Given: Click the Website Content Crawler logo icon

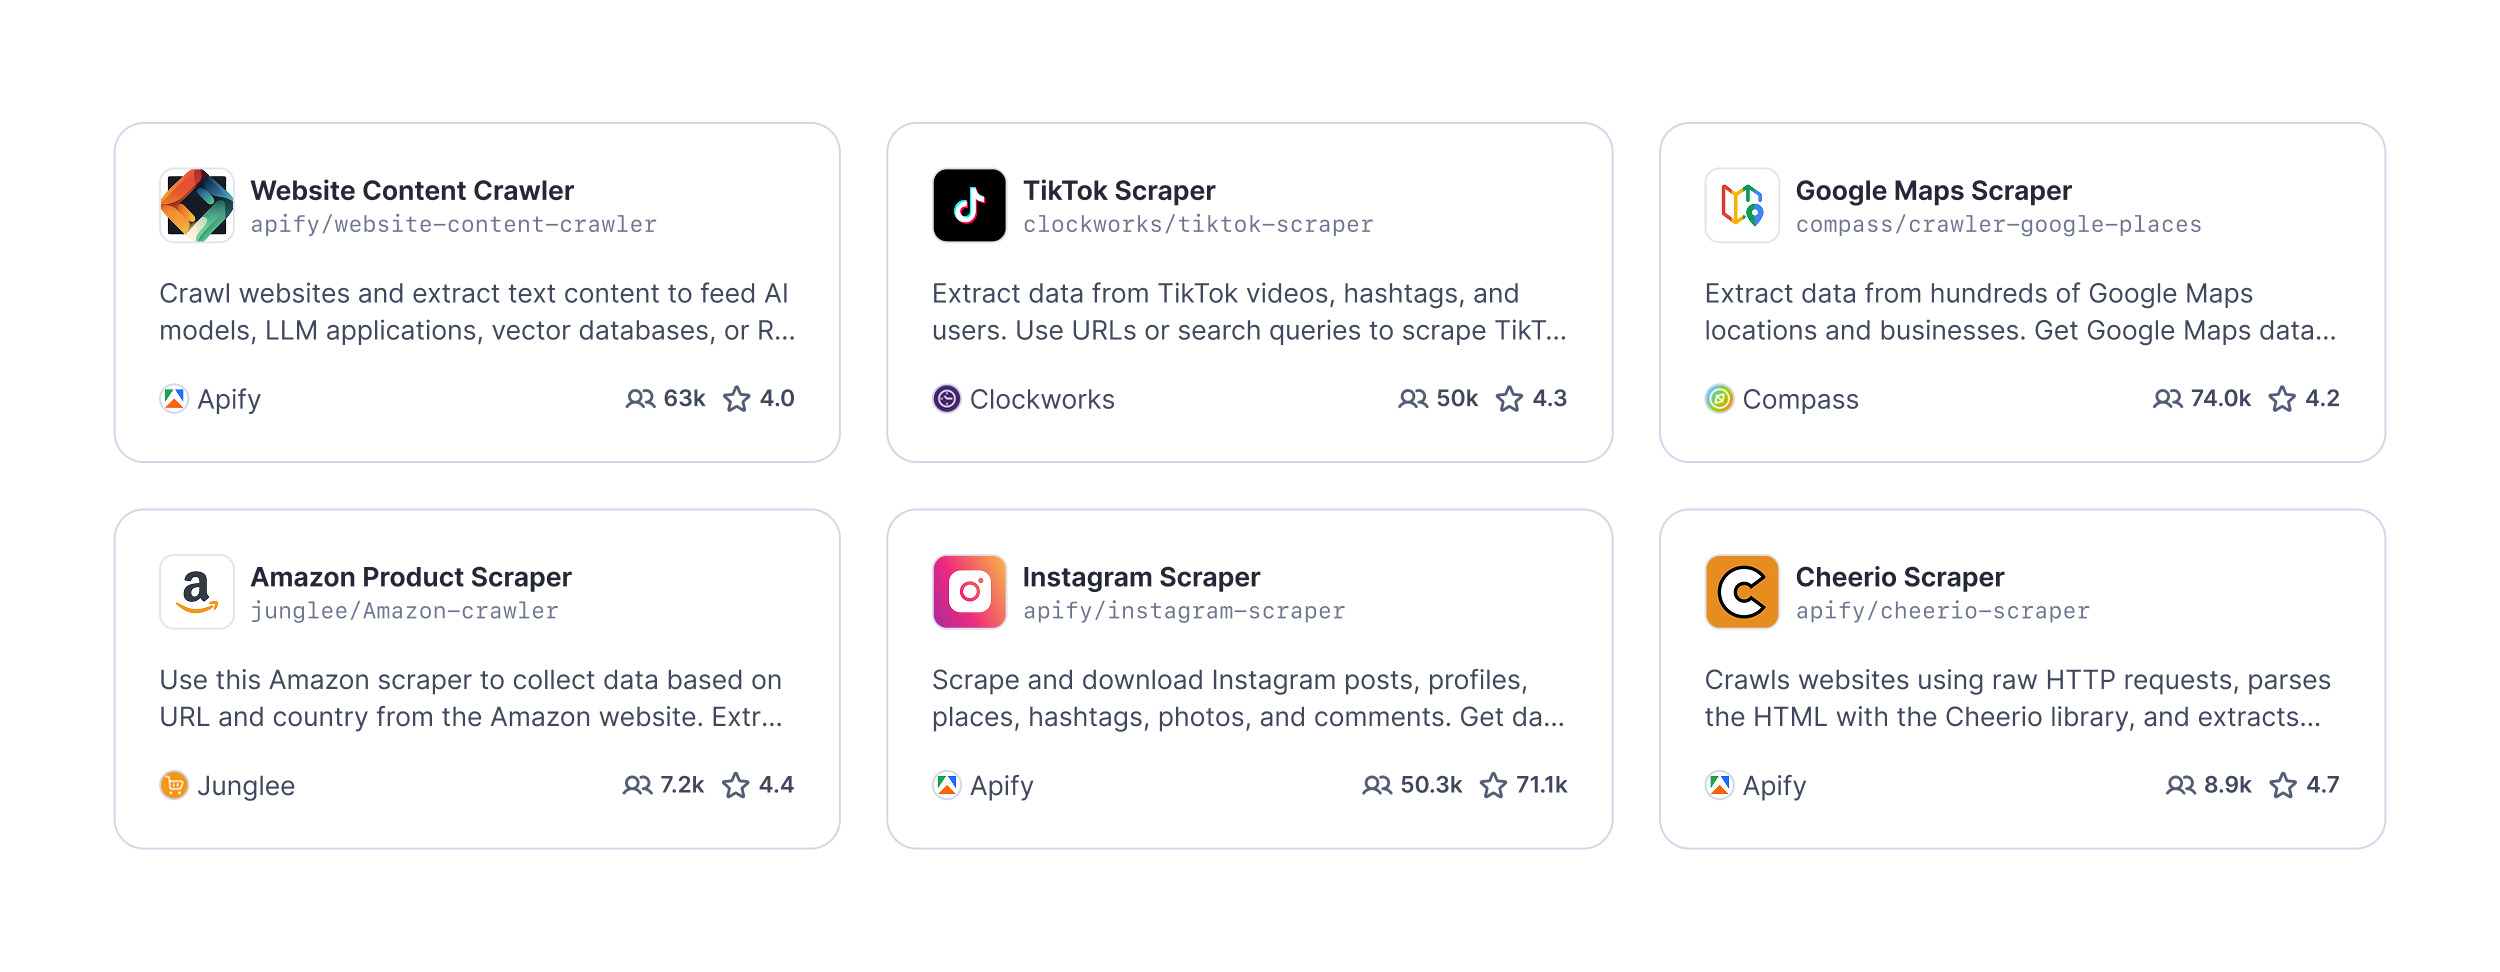Looking at the screenshot, I should [196, 204].
